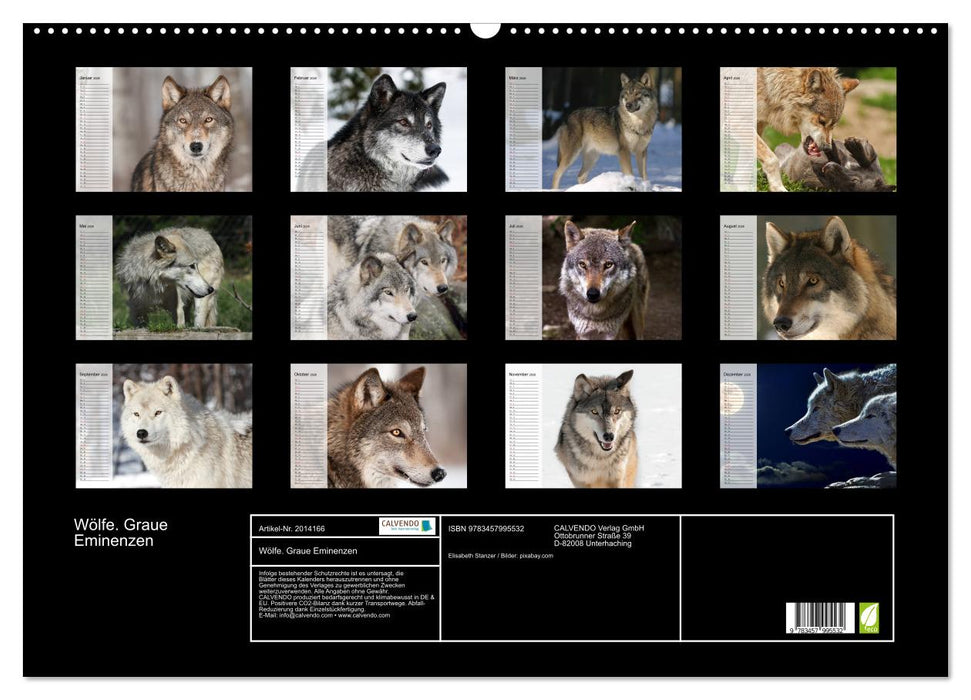Click the barcode at the bottom right
The height and width of the screenshot is (700, 971).
coord(819,618)
